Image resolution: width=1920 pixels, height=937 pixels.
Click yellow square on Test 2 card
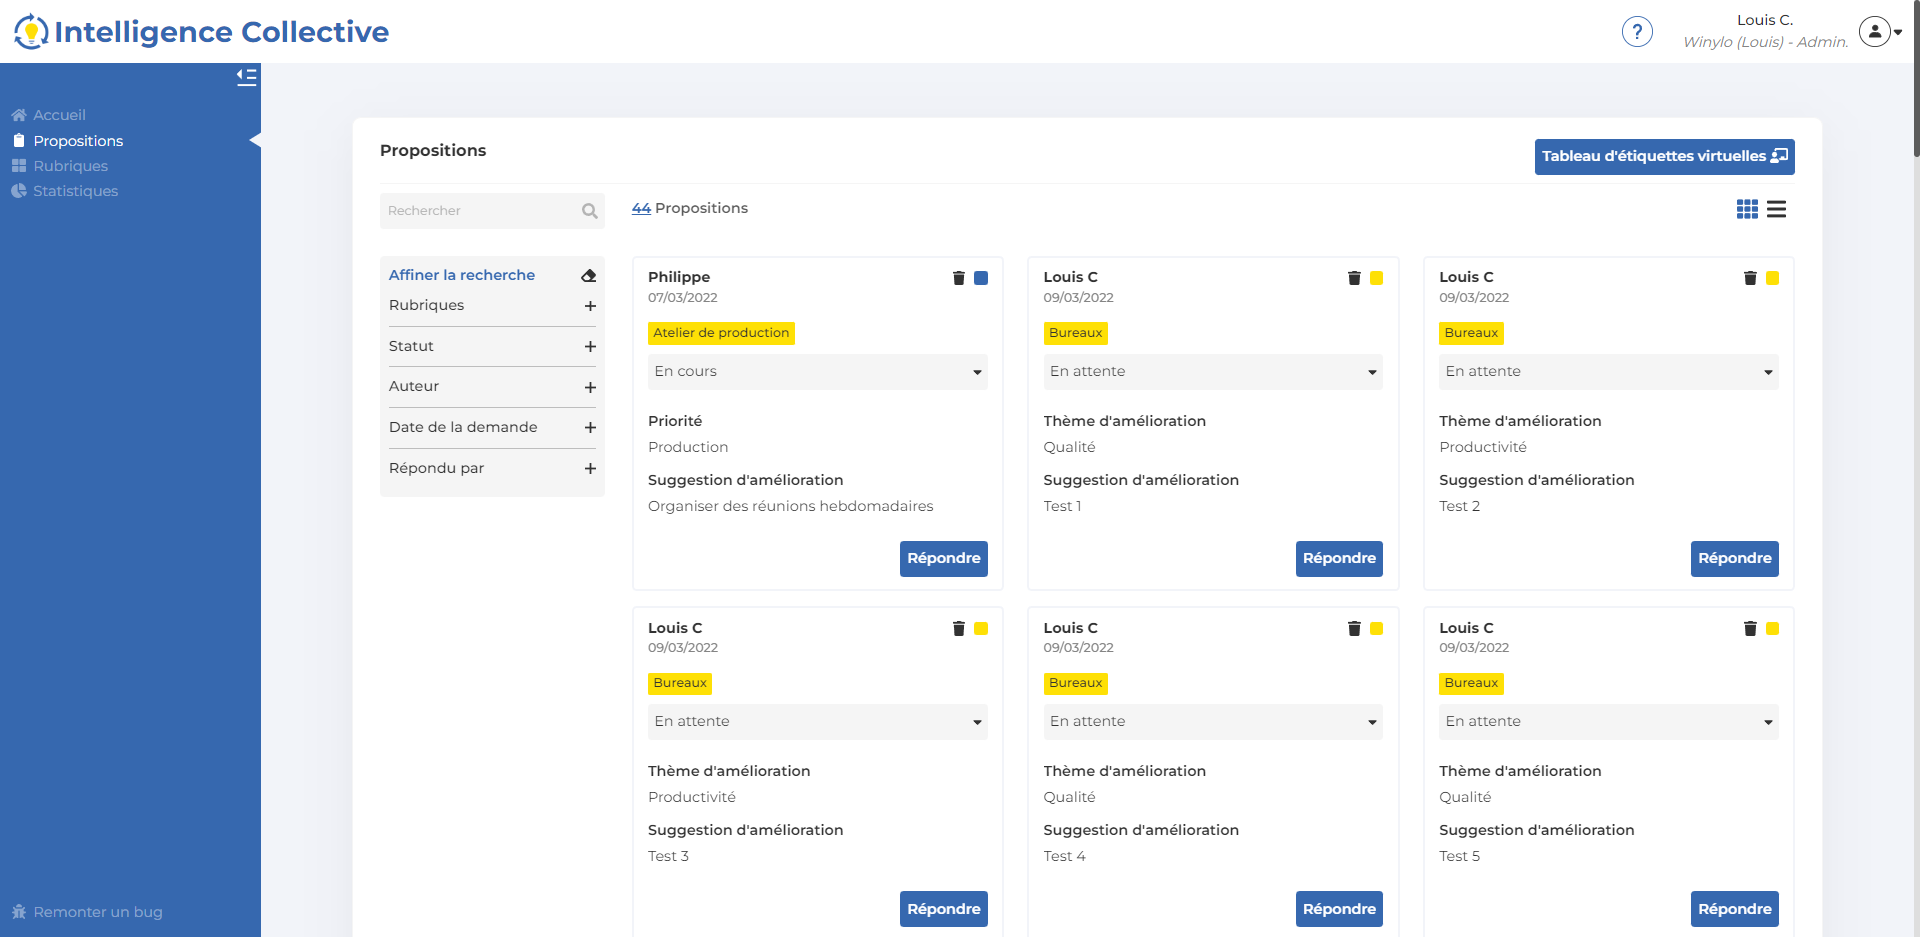[x=1772, y=278]
